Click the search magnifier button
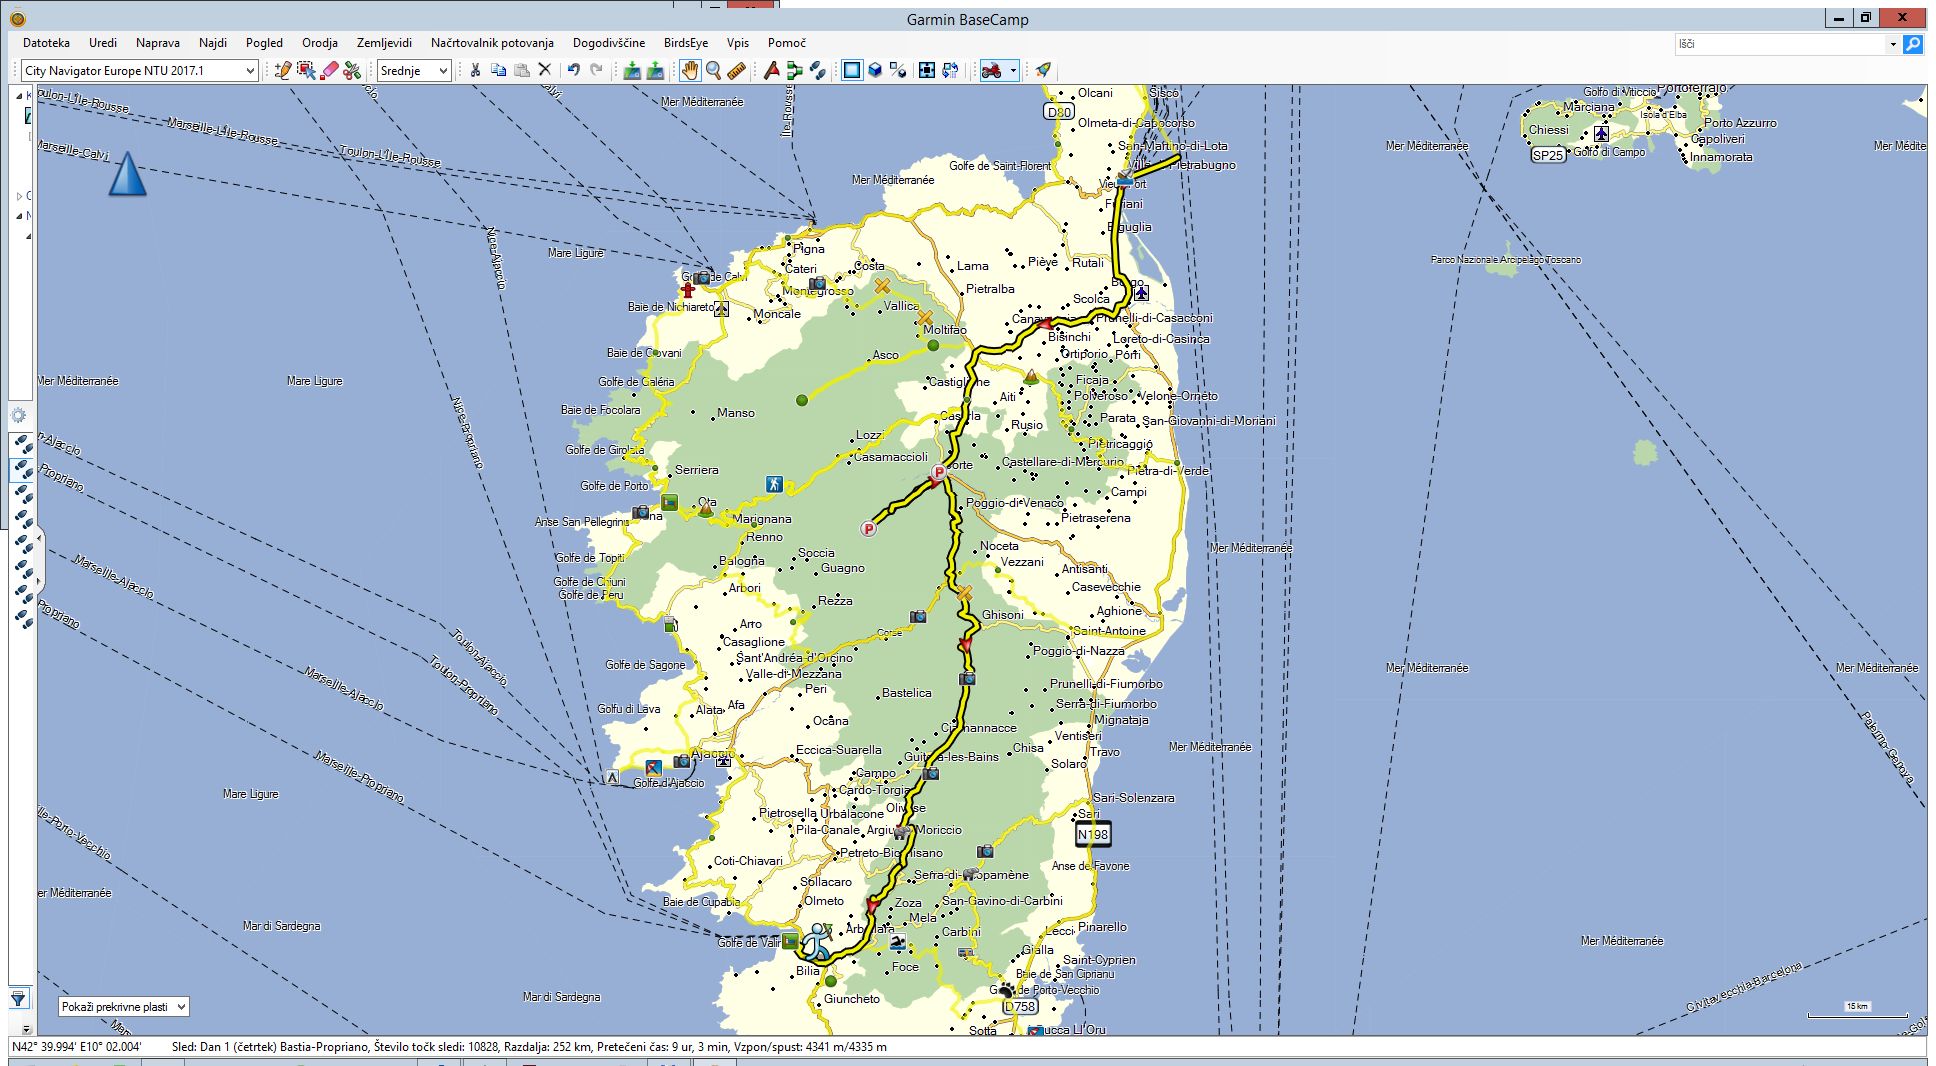Screen dimensions: 1936x1066 tap(1912, 44)
